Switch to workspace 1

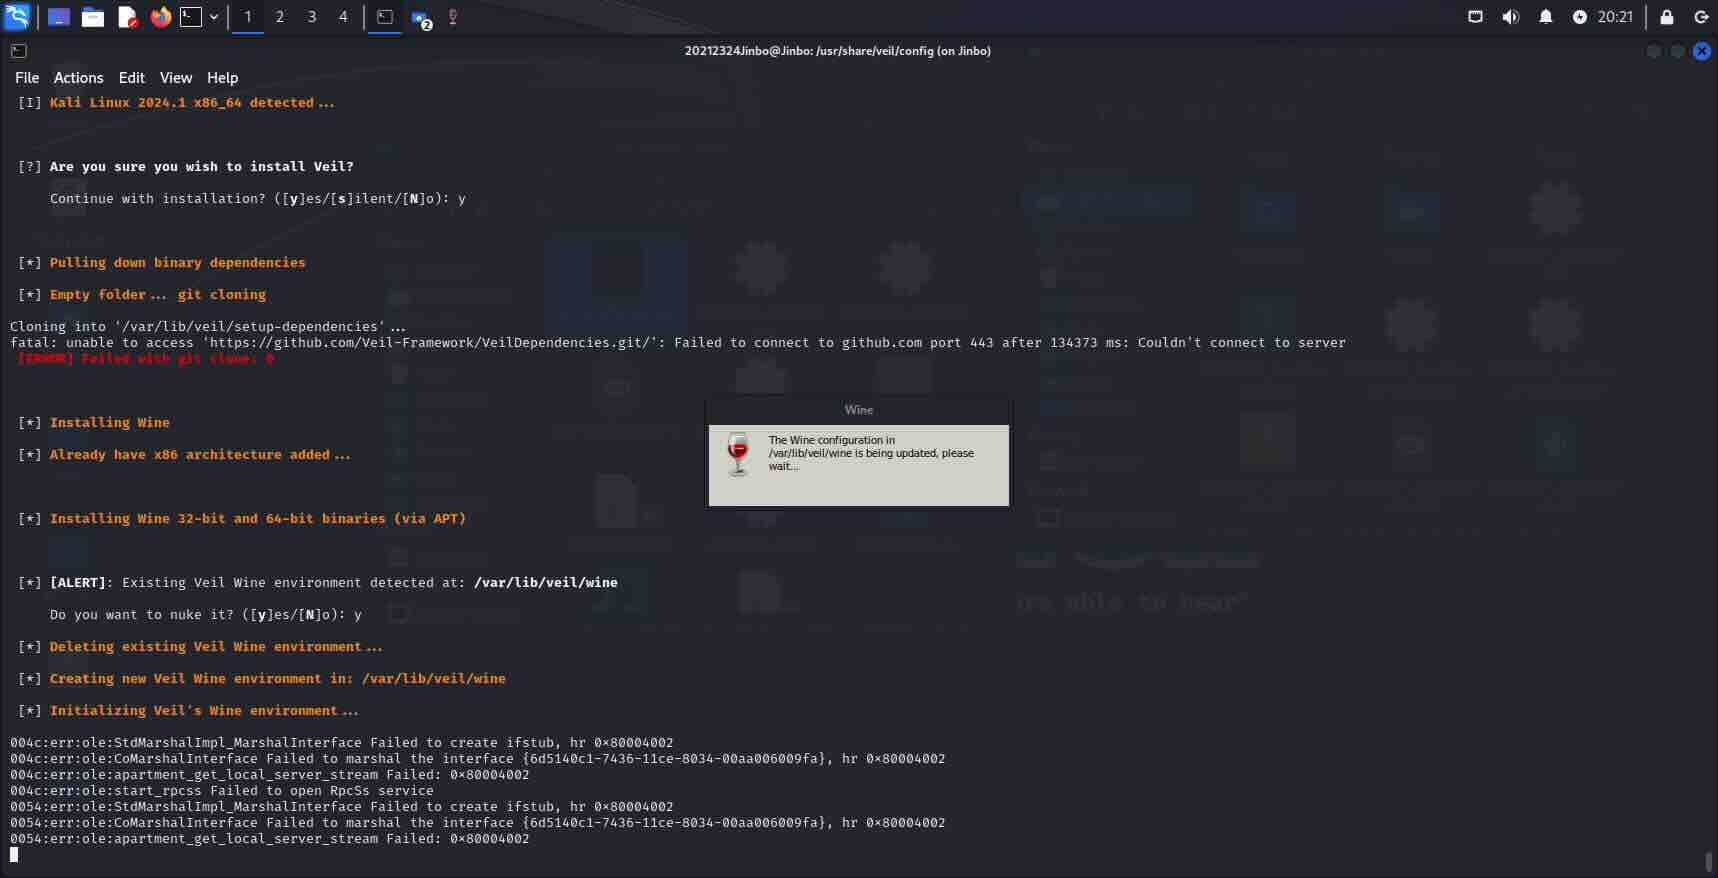pos(248,17)
